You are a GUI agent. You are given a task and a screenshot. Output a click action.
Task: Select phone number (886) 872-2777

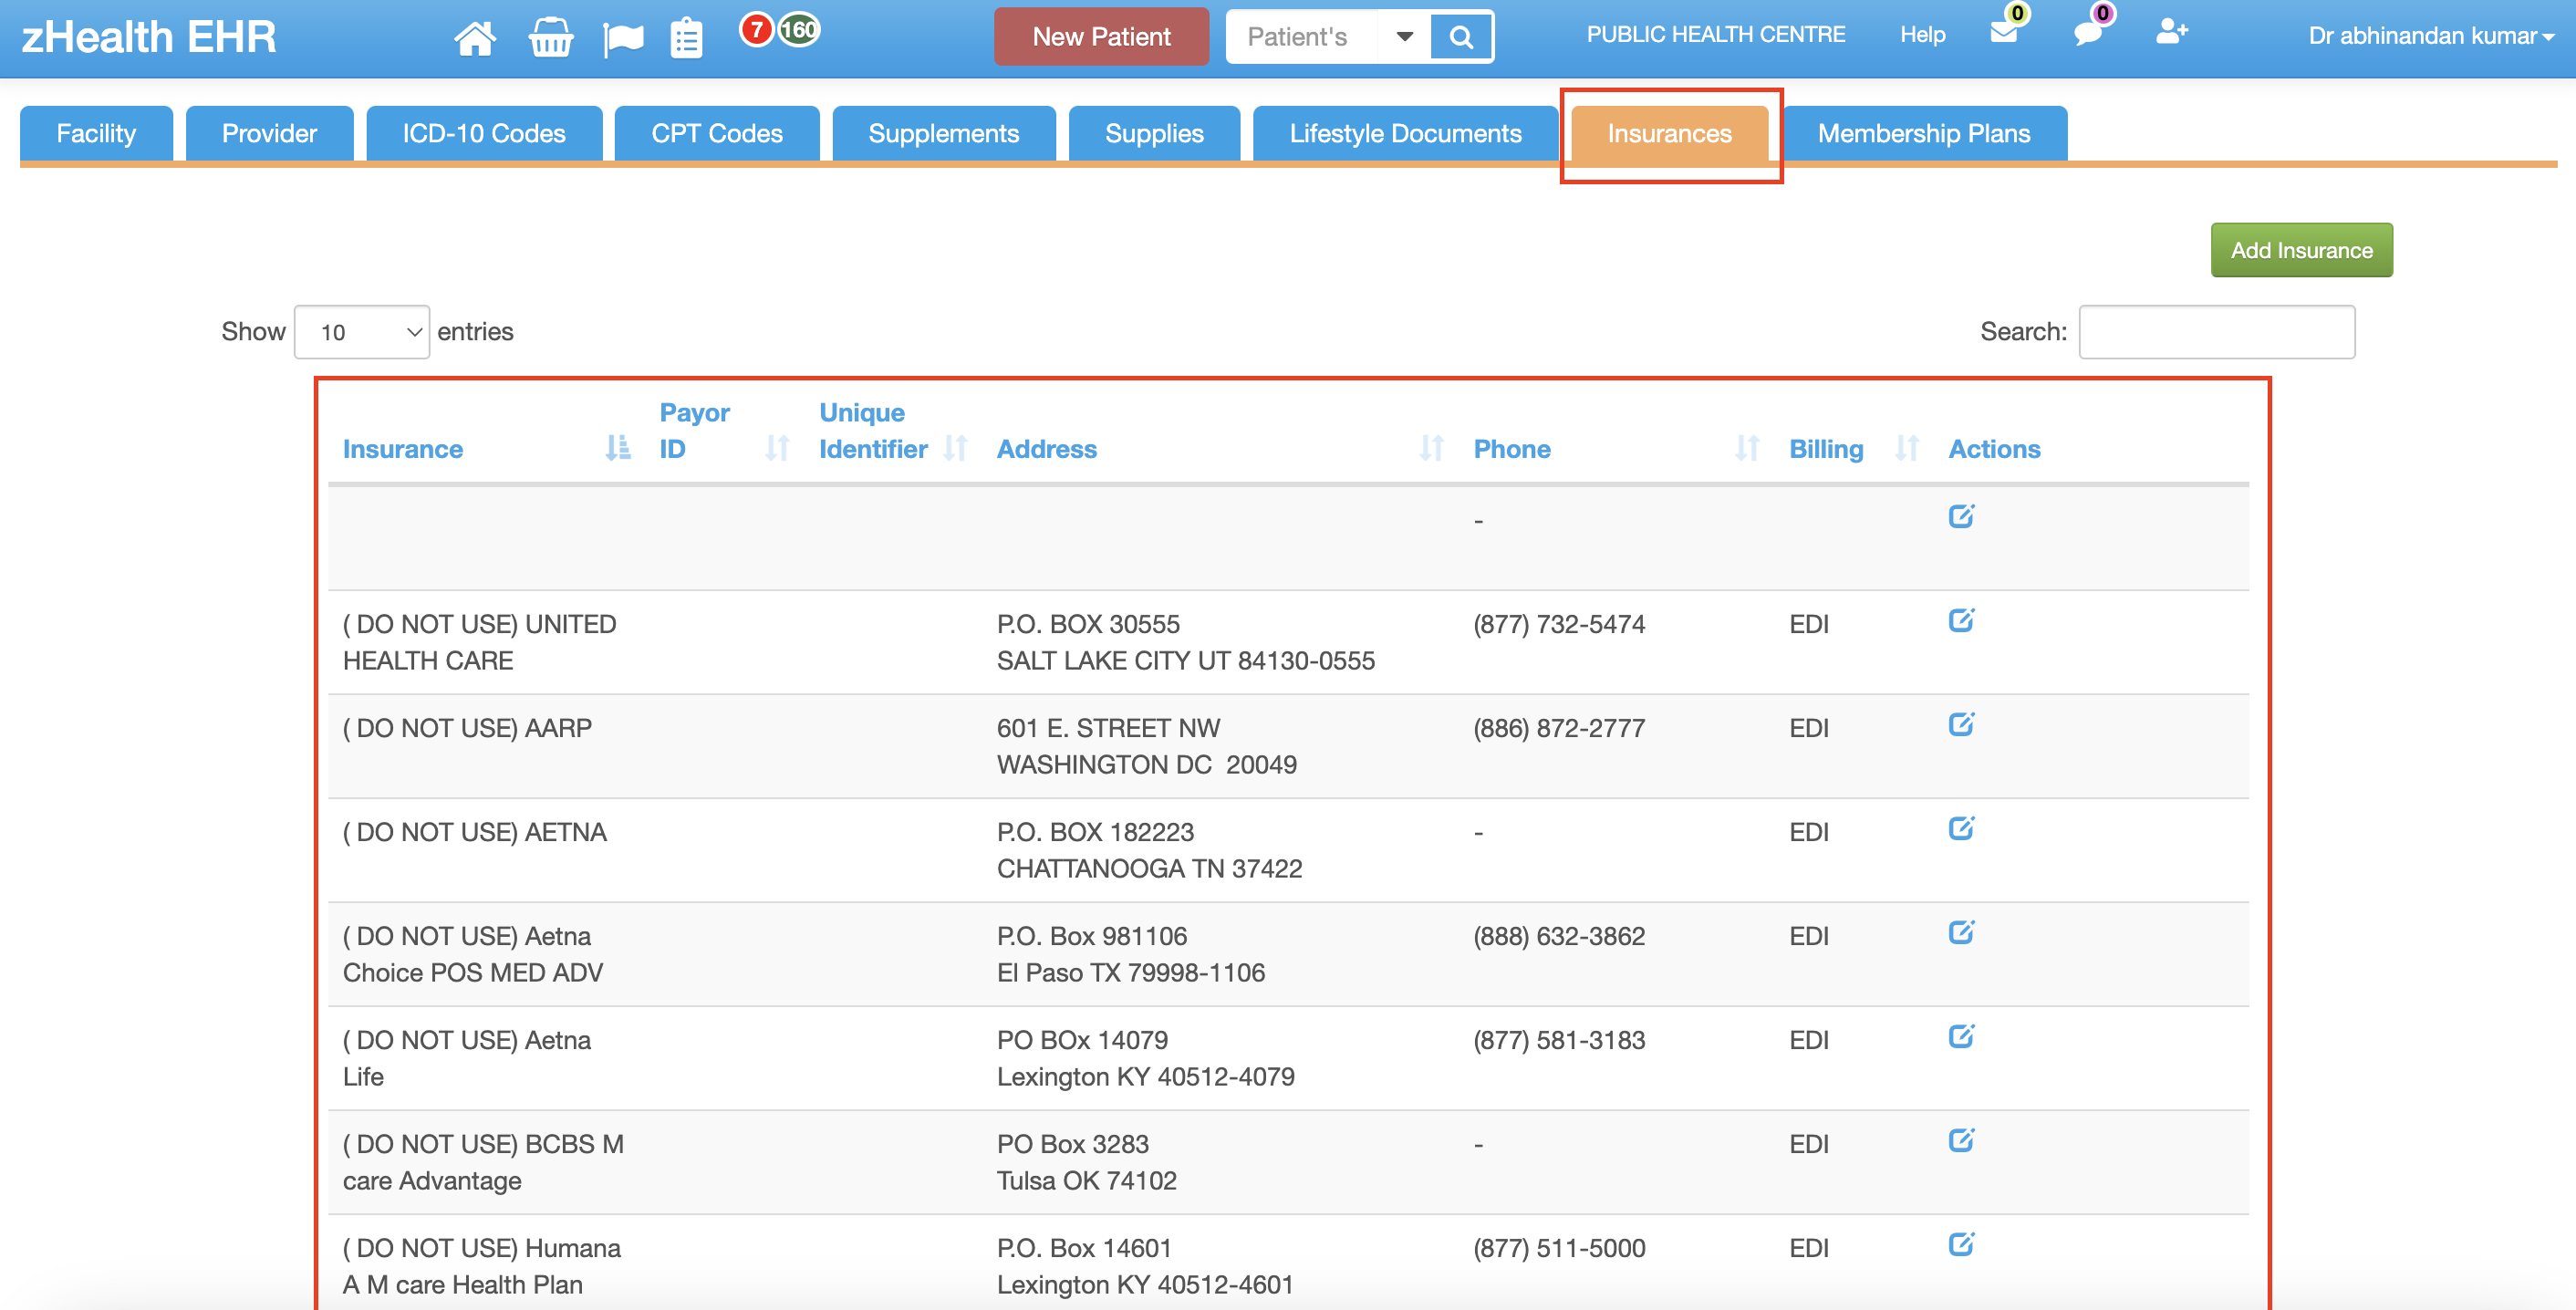click(1559, 728)
